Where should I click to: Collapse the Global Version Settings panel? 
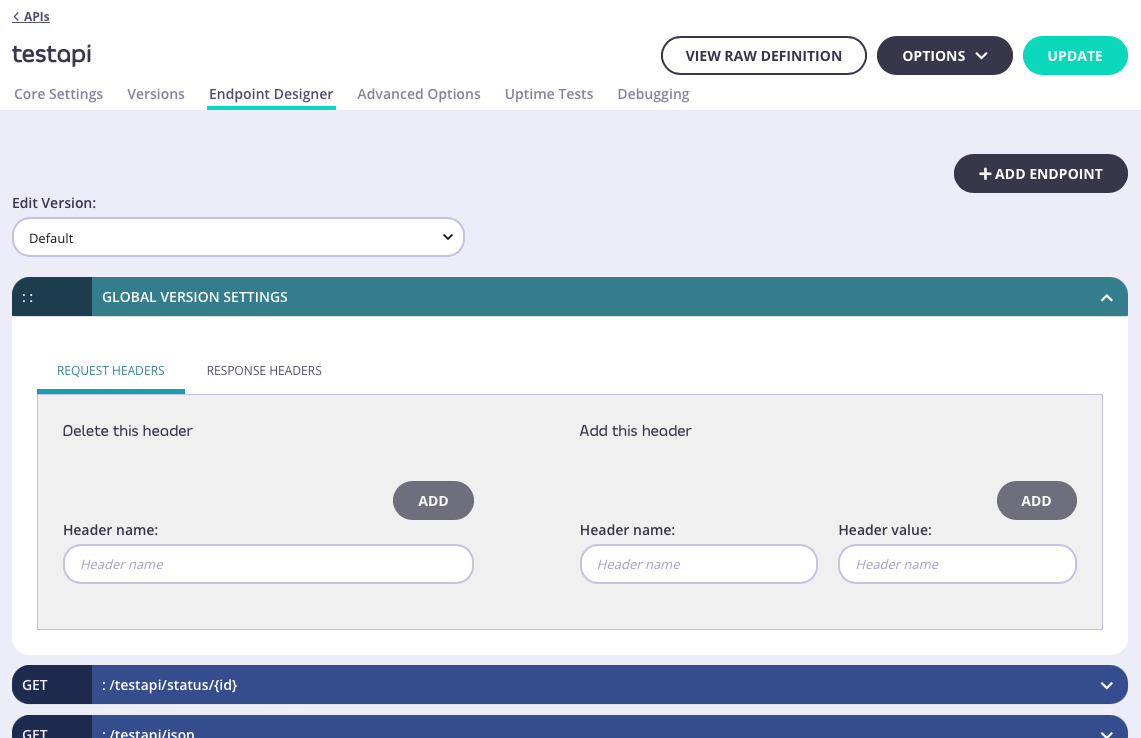[x=1107, y=297]
